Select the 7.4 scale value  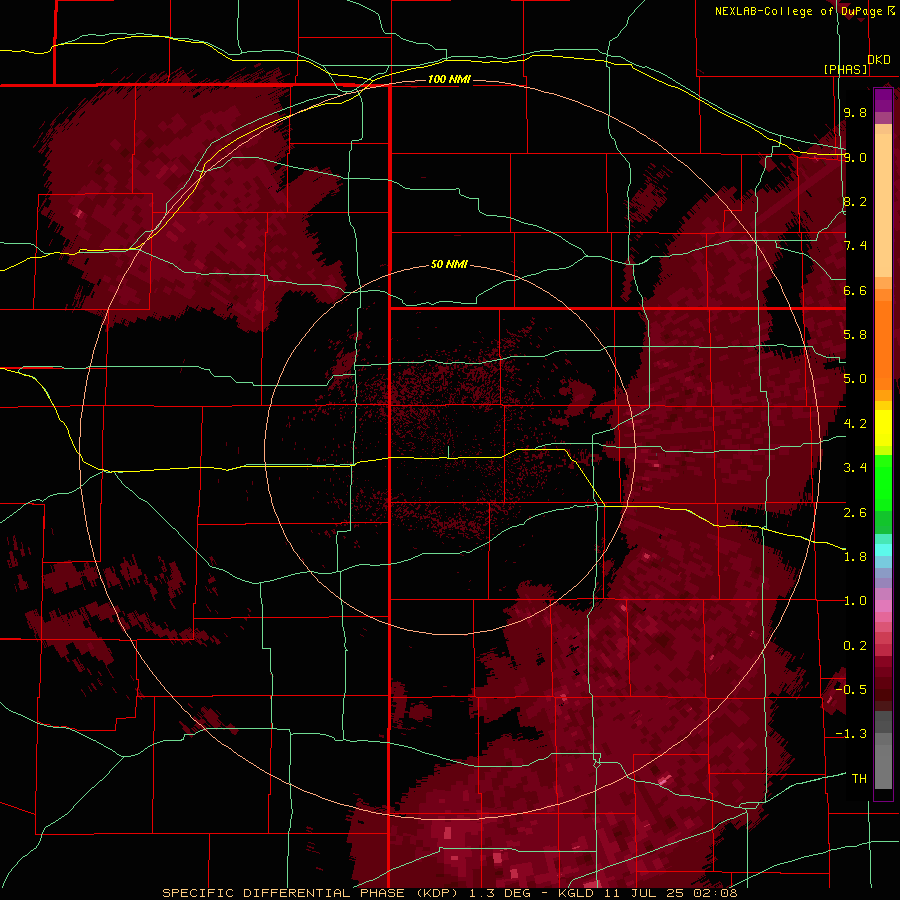tap(855, 246)
